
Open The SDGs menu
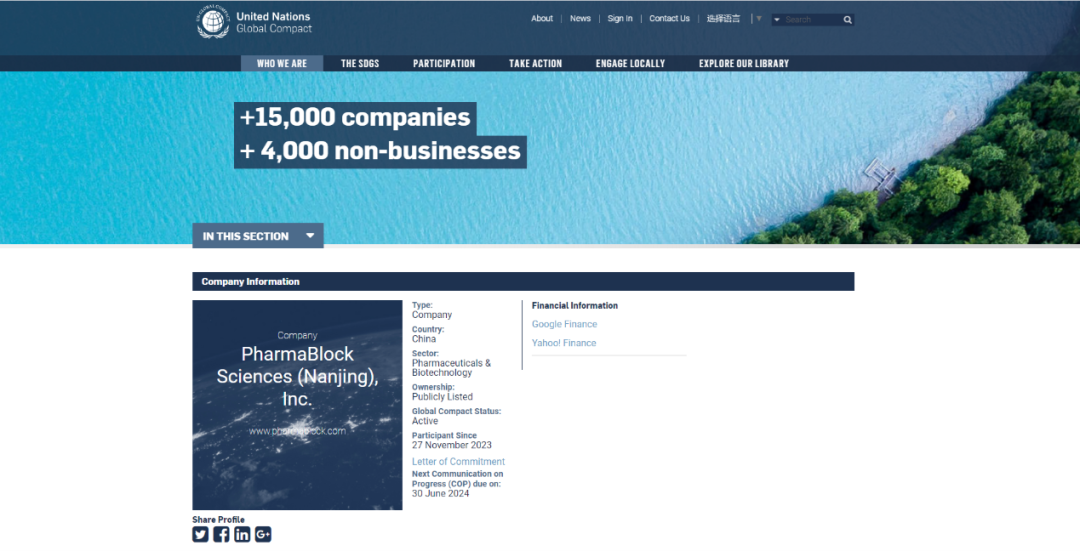(360, 63)
